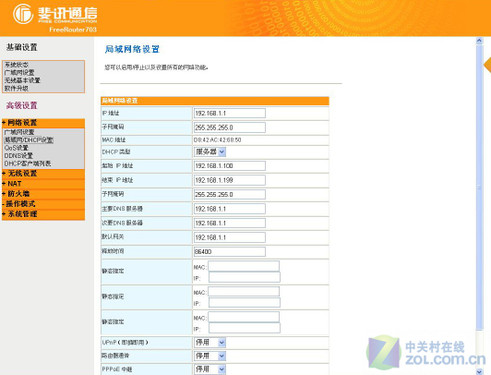
Task: Open the 路由器通告 dropdown set to 停用
Action: 210,356
